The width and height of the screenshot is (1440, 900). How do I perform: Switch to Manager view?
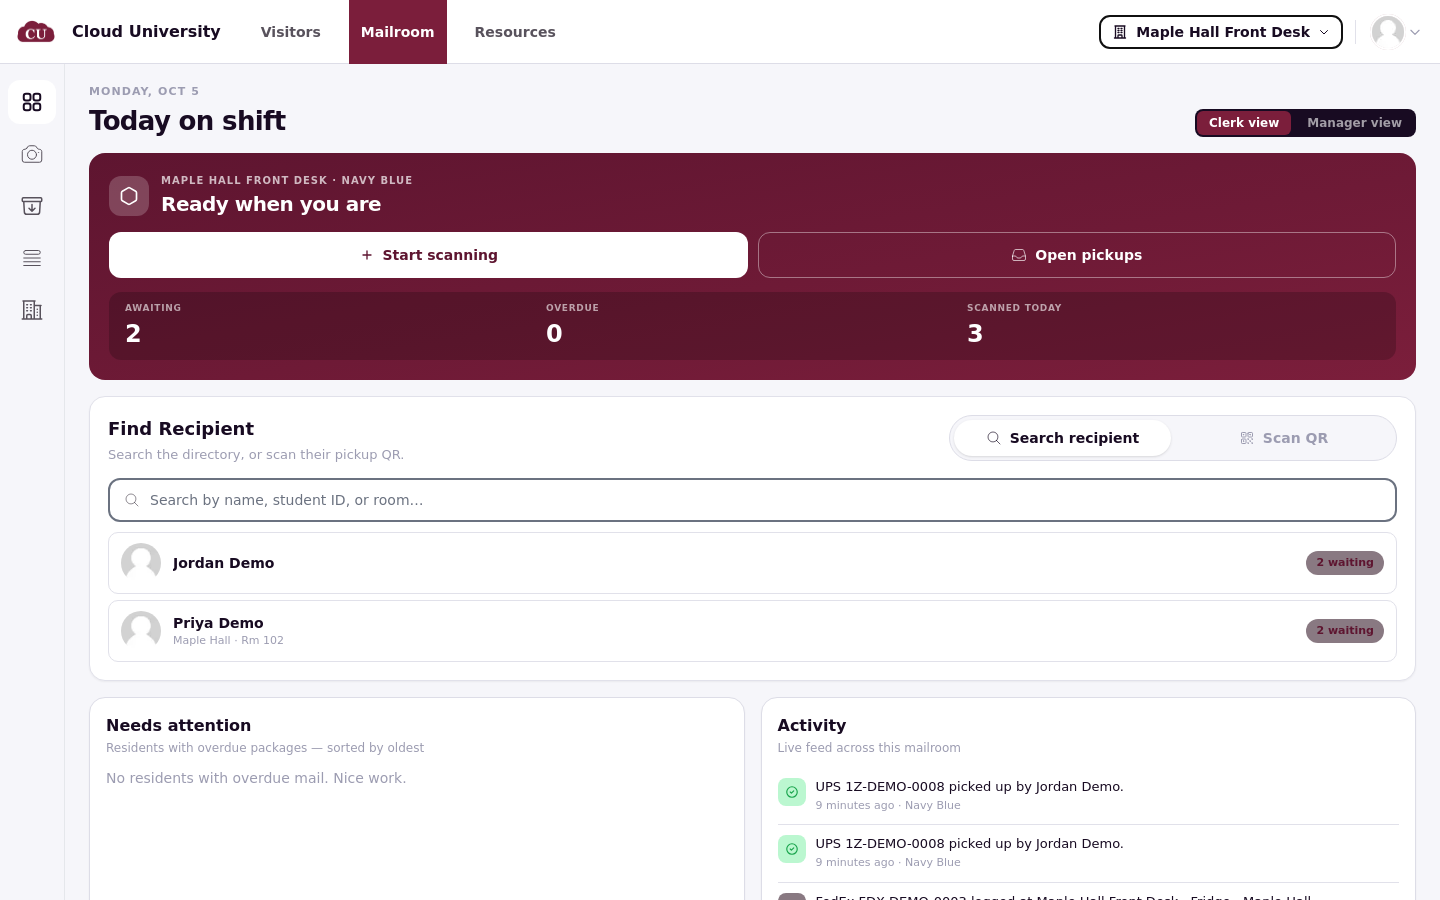point(1354,123)
